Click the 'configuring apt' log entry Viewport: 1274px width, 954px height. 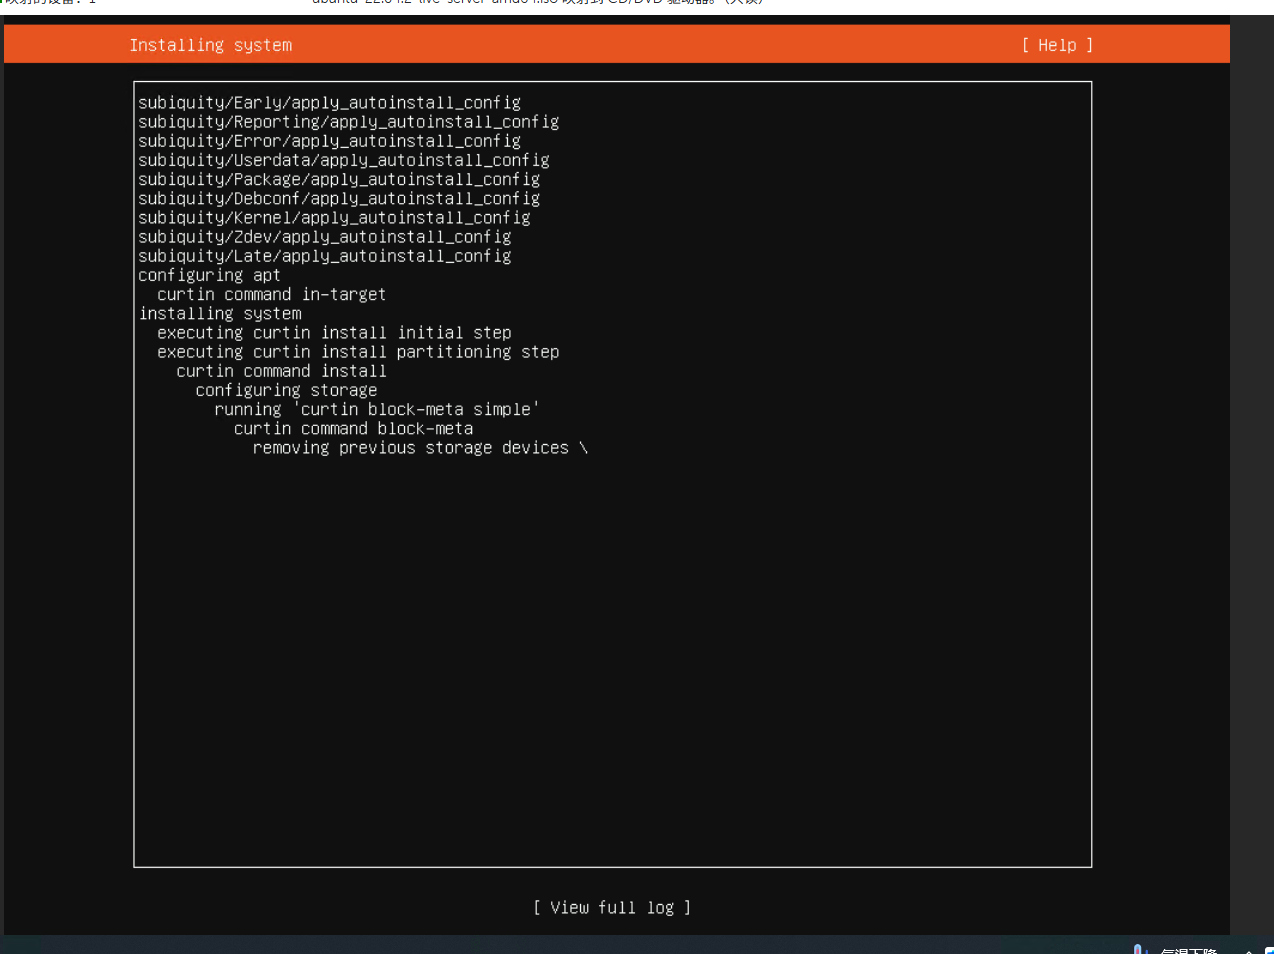(x=209, y=275)
